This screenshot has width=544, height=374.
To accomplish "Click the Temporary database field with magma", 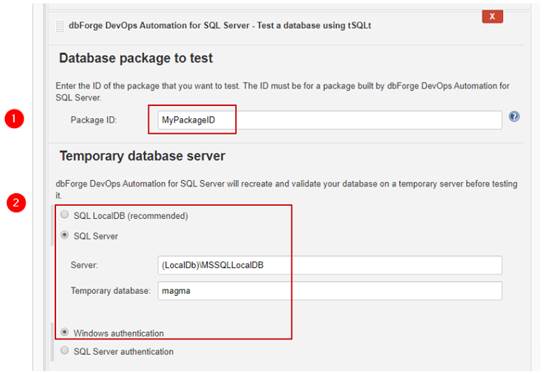I will coord(330,291).
